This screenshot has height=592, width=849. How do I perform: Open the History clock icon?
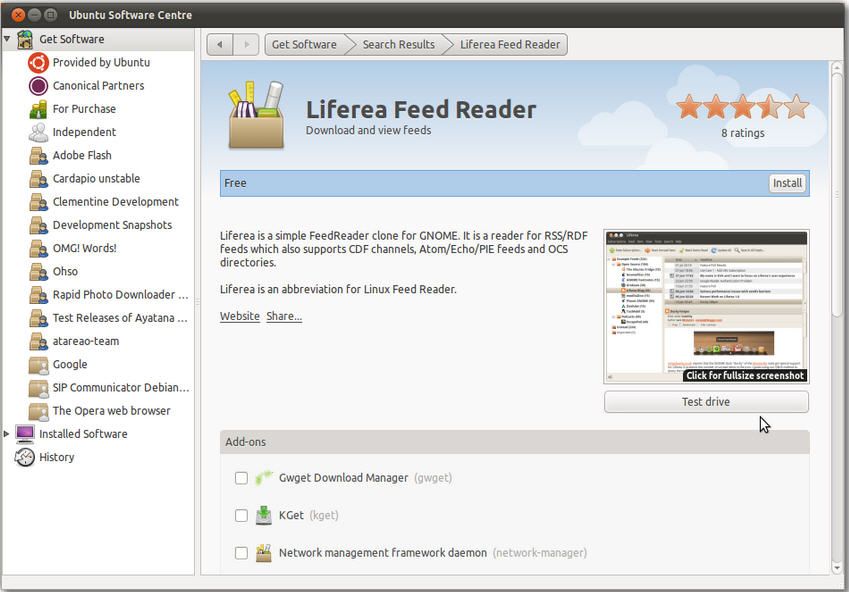[25, 457]
